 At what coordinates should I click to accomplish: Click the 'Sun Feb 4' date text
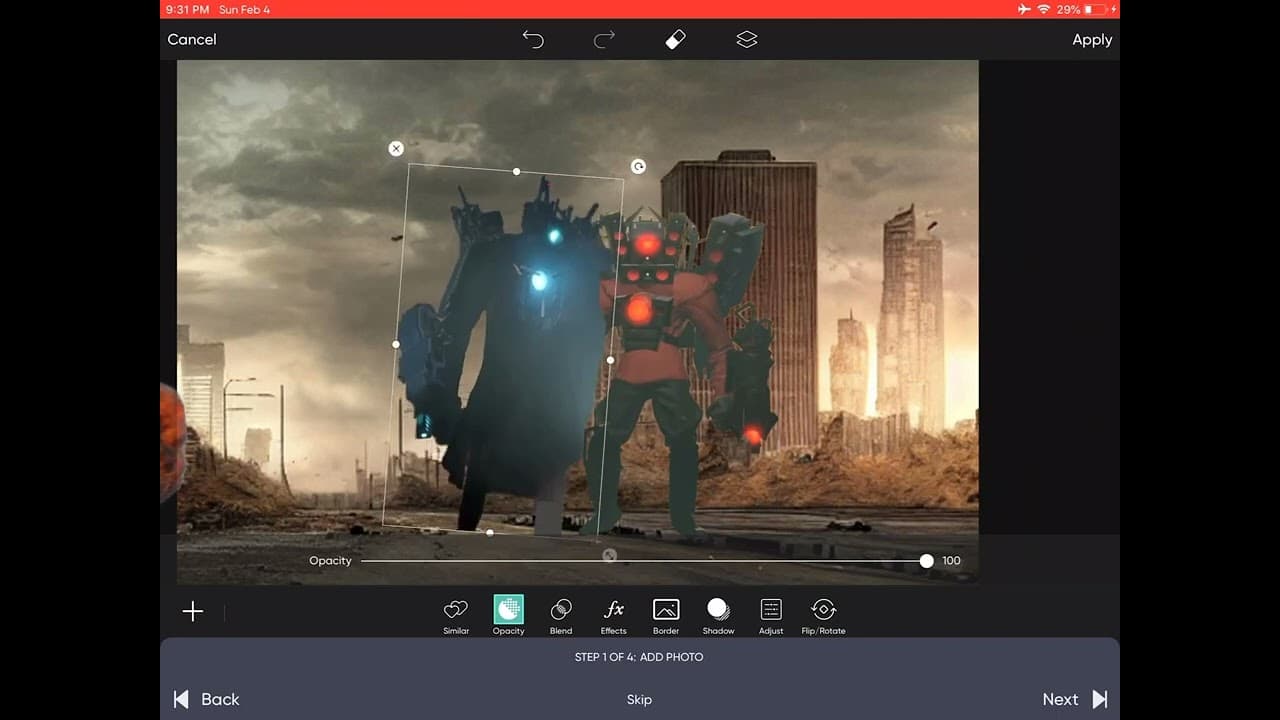(x=245, y=10)
